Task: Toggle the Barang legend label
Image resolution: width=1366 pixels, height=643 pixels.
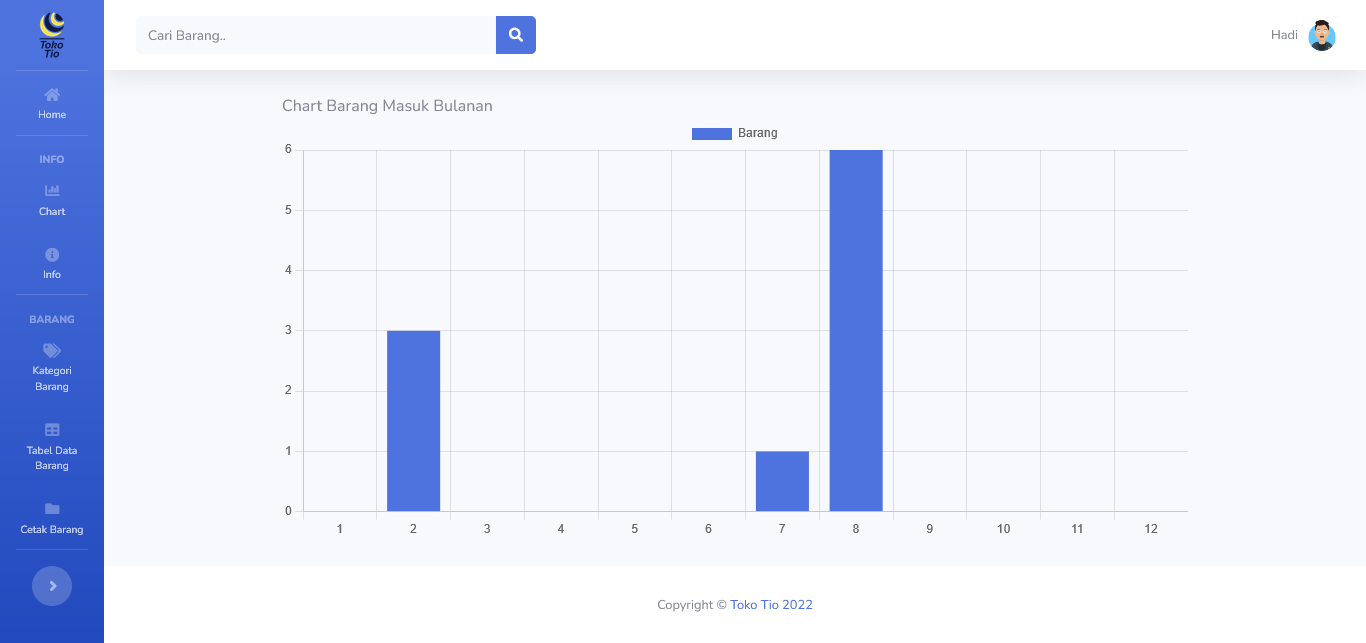Action: tap(757, 133)
